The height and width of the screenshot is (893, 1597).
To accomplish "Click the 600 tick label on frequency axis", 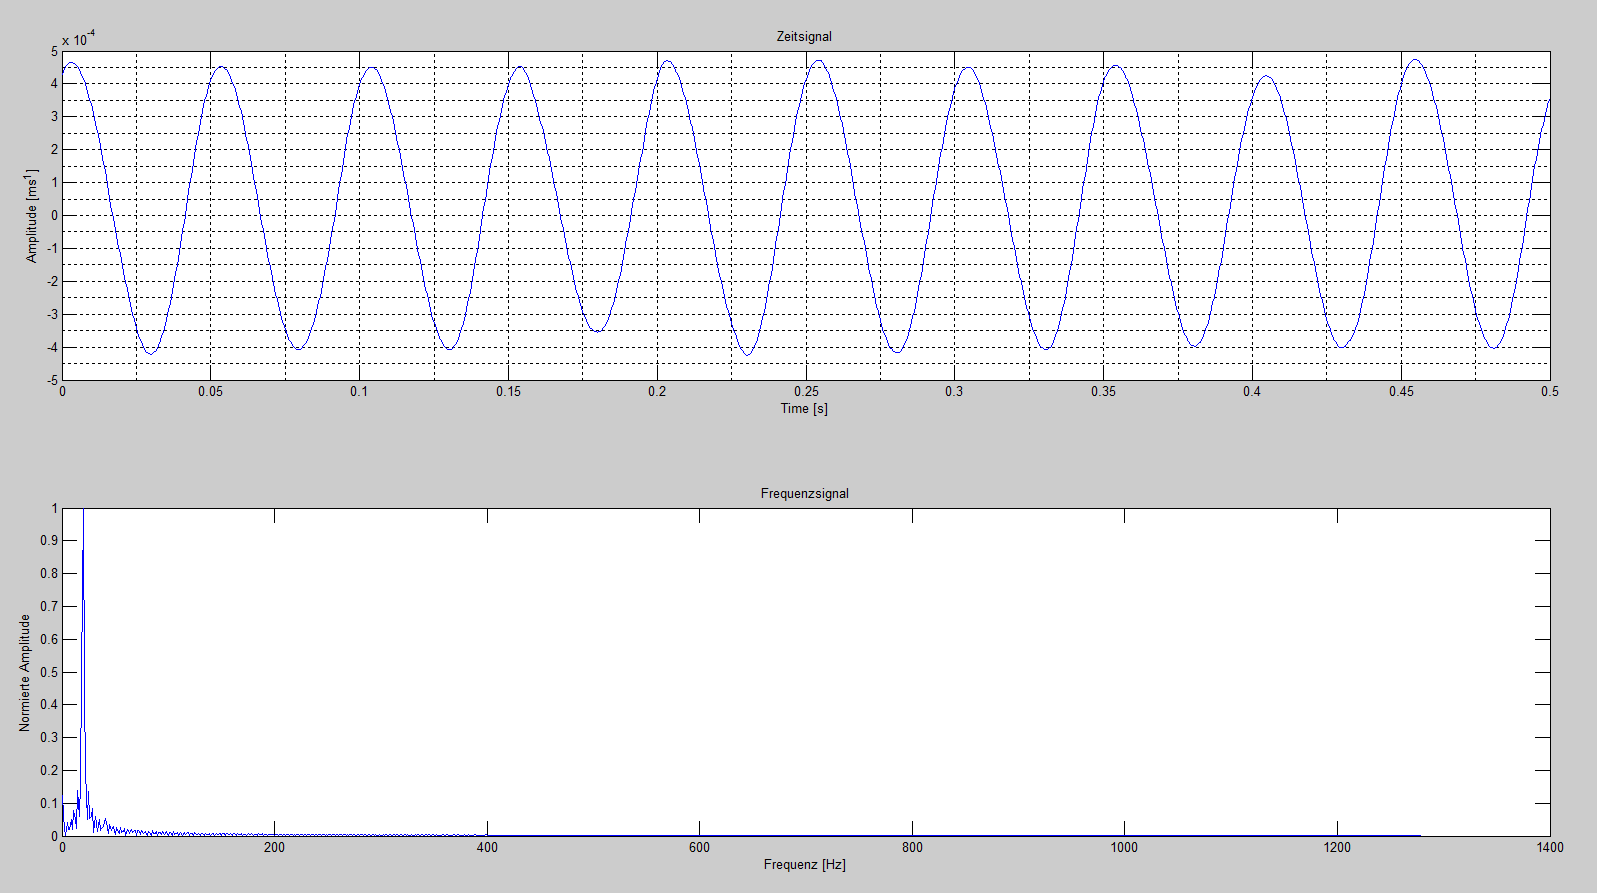I will [699, 848].
